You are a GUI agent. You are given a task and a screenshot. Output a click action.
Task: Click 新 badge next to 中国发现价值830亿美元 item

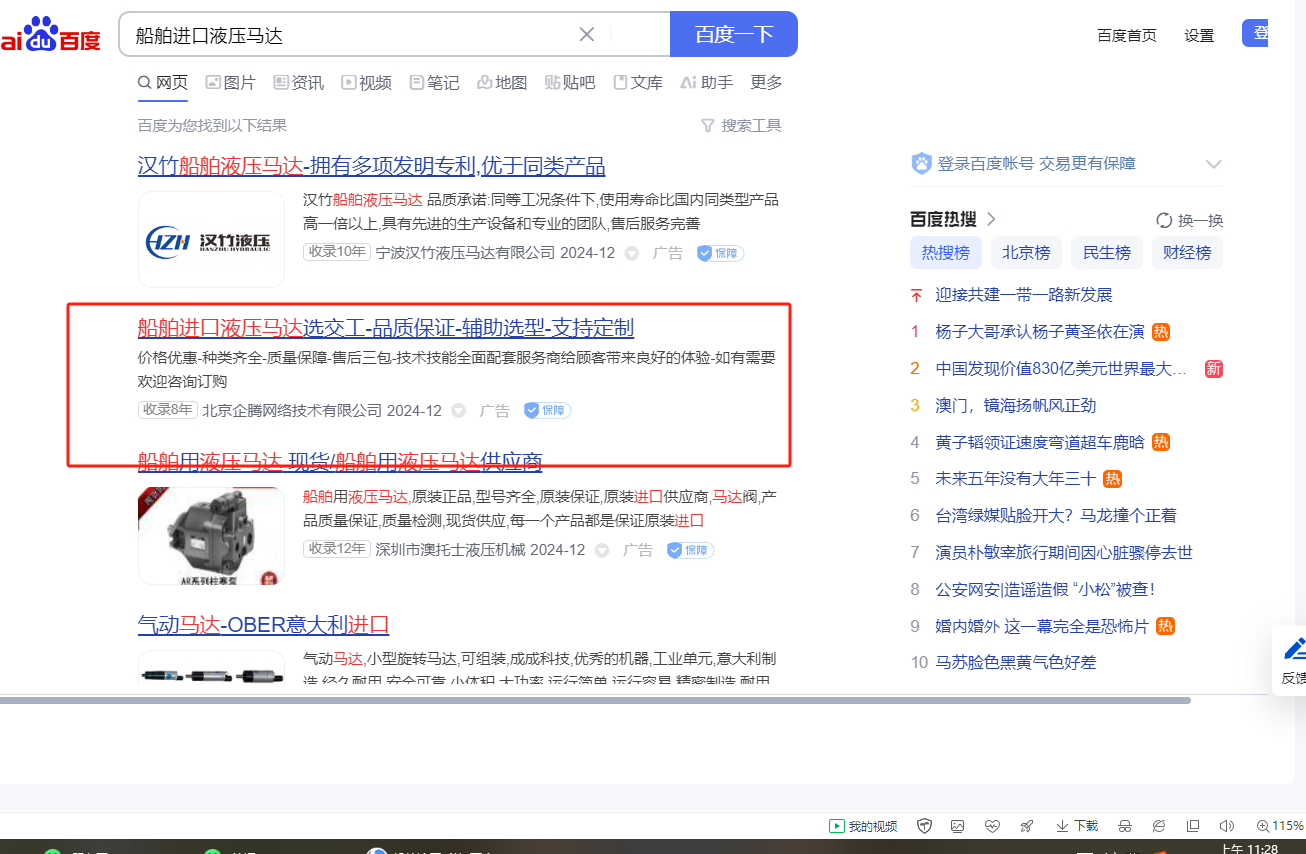(1213, 369)
